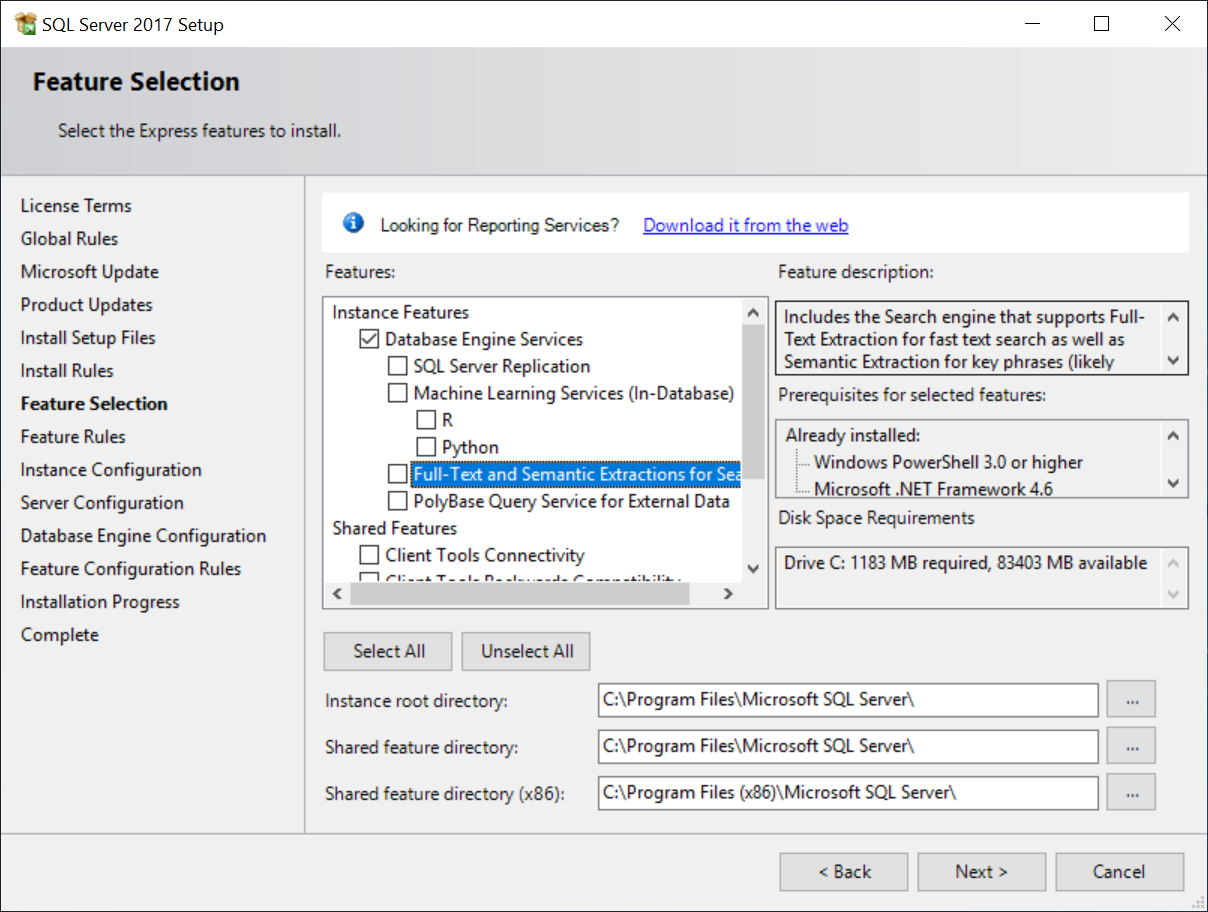Image resolution: width=1208 pixels, height=912 pixels.
Task: Select the Instance Configuration step
Action: 111,470
